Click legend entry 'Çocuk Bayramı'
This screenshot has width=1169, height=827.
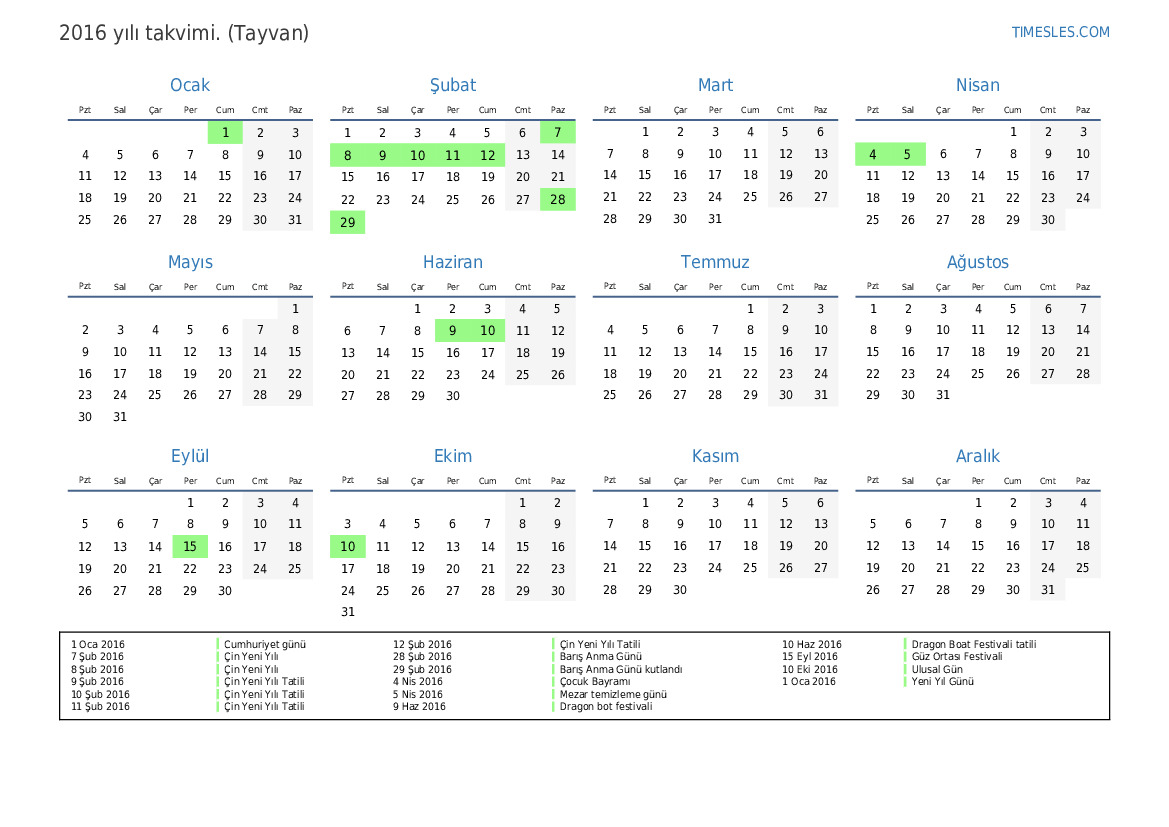pyautogui.click(x=595, y=682)
